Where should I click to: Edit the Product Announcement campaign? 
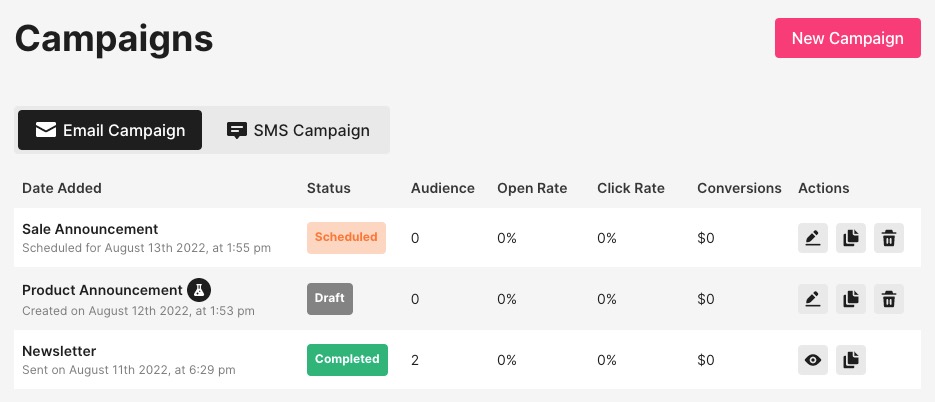click(x=813, y=298)
